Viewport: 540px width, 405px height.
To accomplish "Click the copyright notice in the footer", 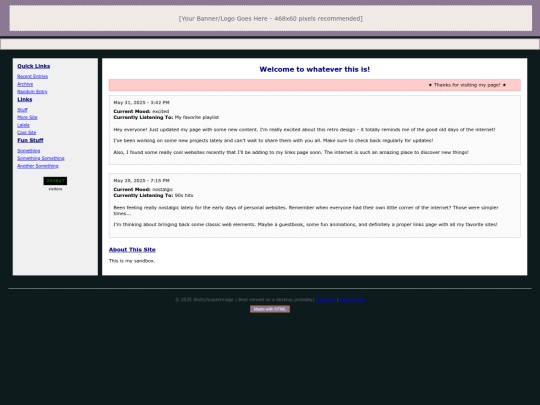I will pos(245,300).
